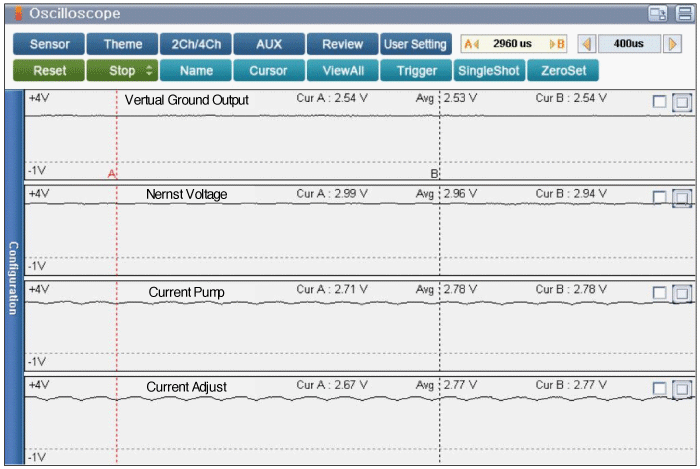Toggle checkbox on Nernst Voltage channel
The width and height of the screenshot is (700, 469).
click(x=659, y=197)
